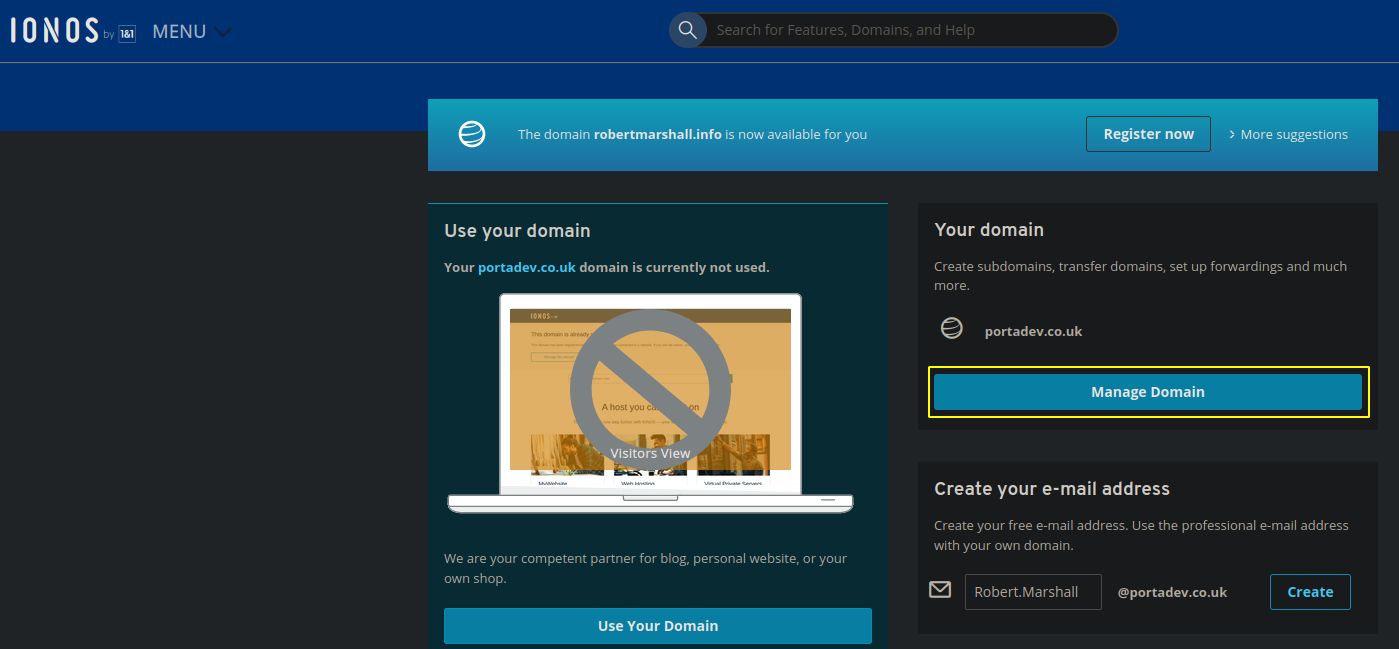Click the @portadev.co.uk e-mail suffix text
Image resolution: width=1399 pixels, height=649 pixels.
[1172, 592]
